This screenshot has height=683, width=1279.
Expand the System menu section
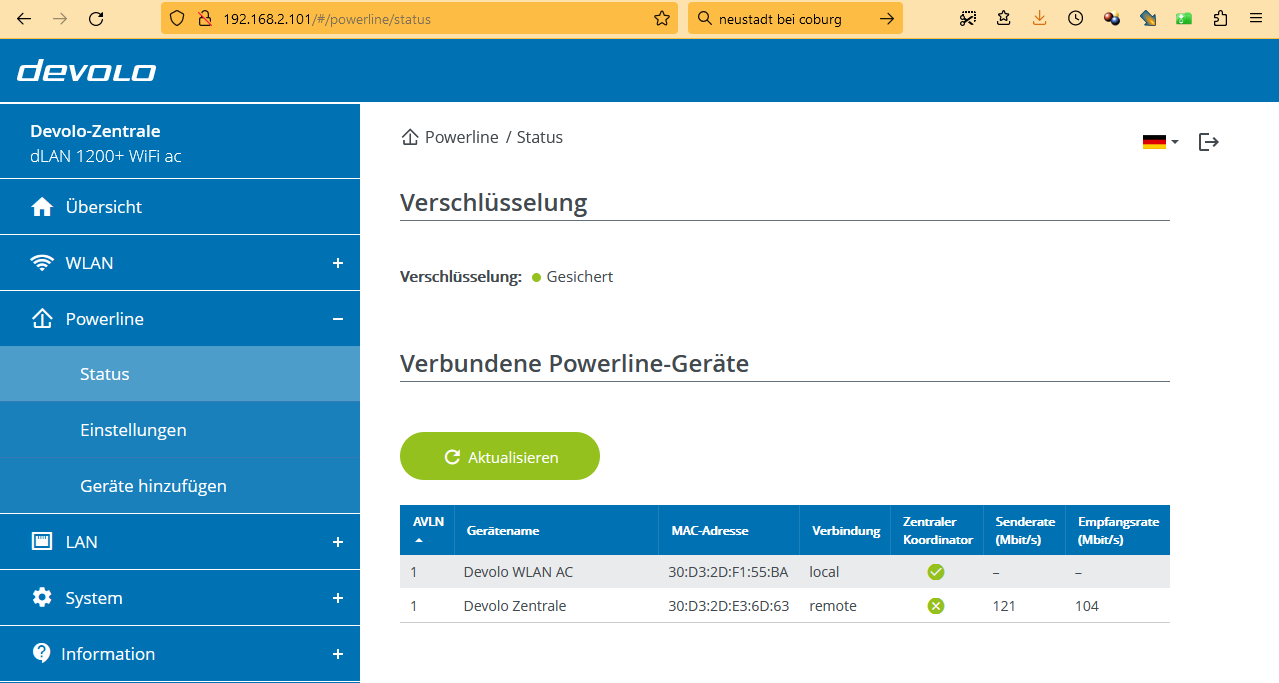(338, 598)
